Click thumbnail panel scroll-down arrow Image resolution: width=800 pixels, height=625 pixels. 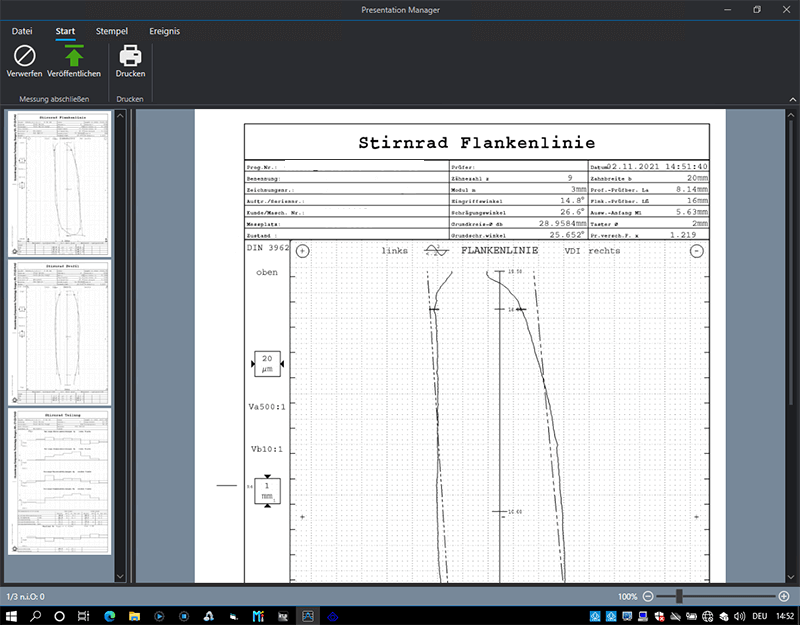[120, 577]
